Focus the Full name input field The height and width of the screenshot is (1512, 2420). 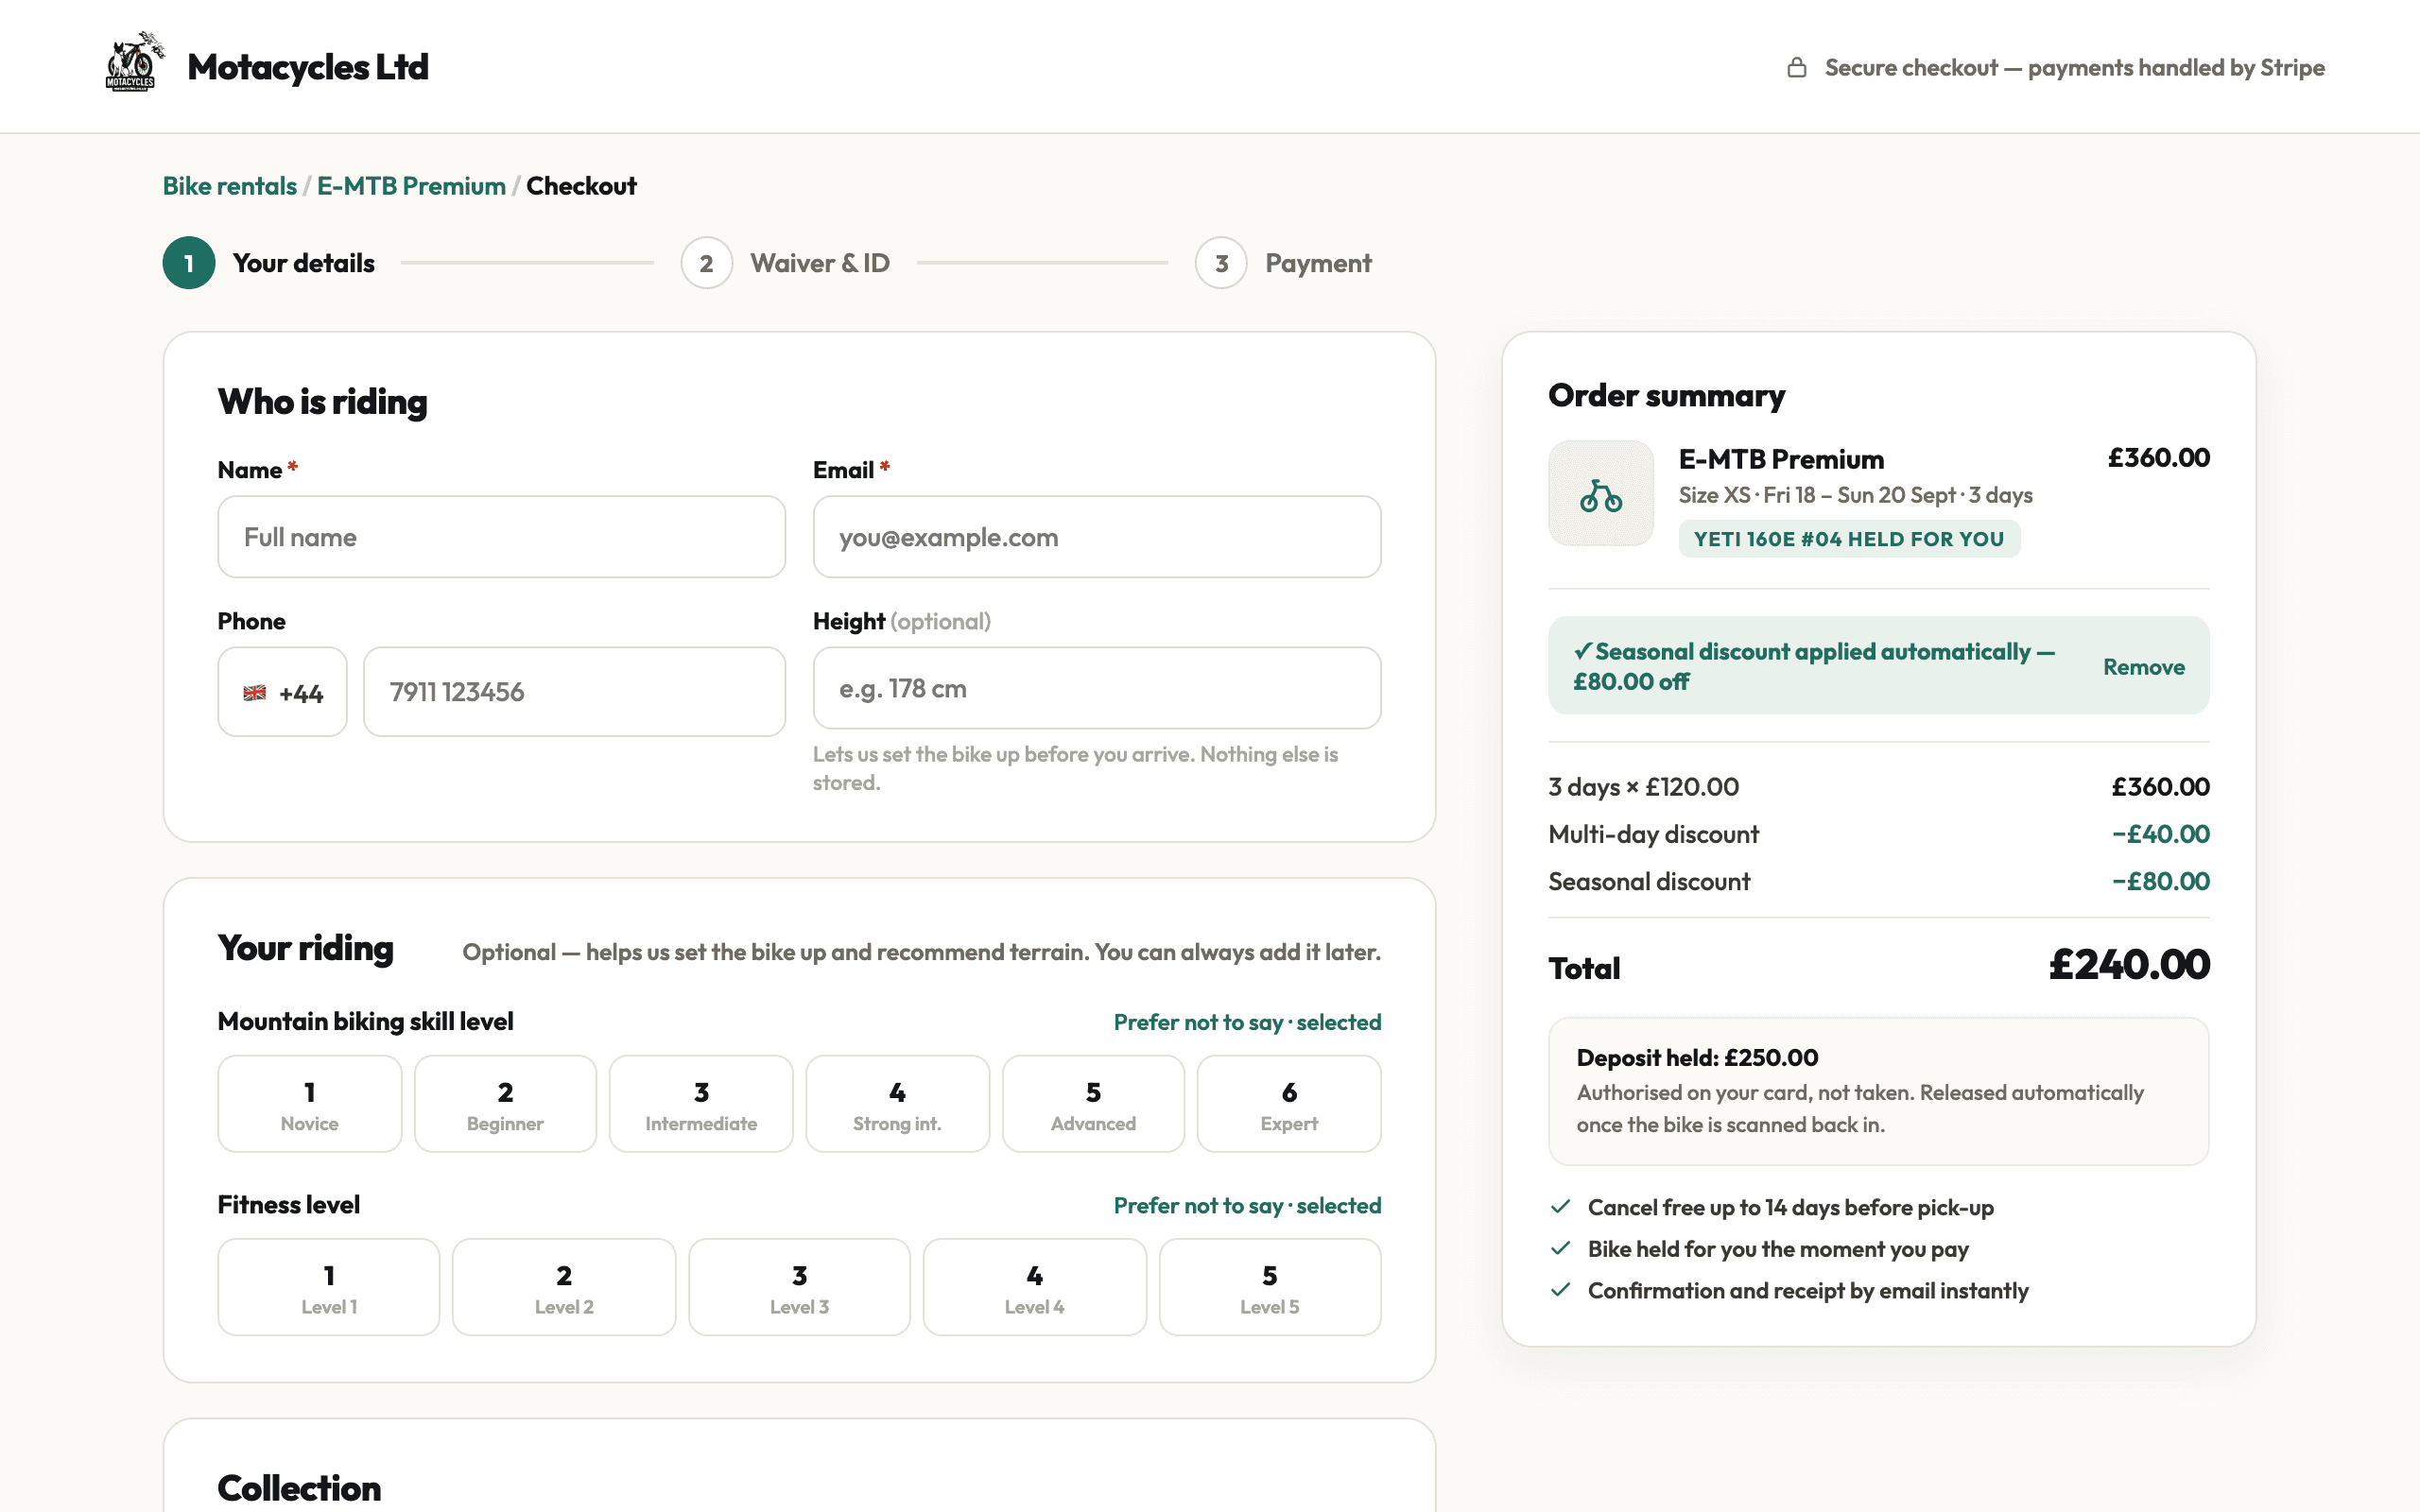(501, 537)
